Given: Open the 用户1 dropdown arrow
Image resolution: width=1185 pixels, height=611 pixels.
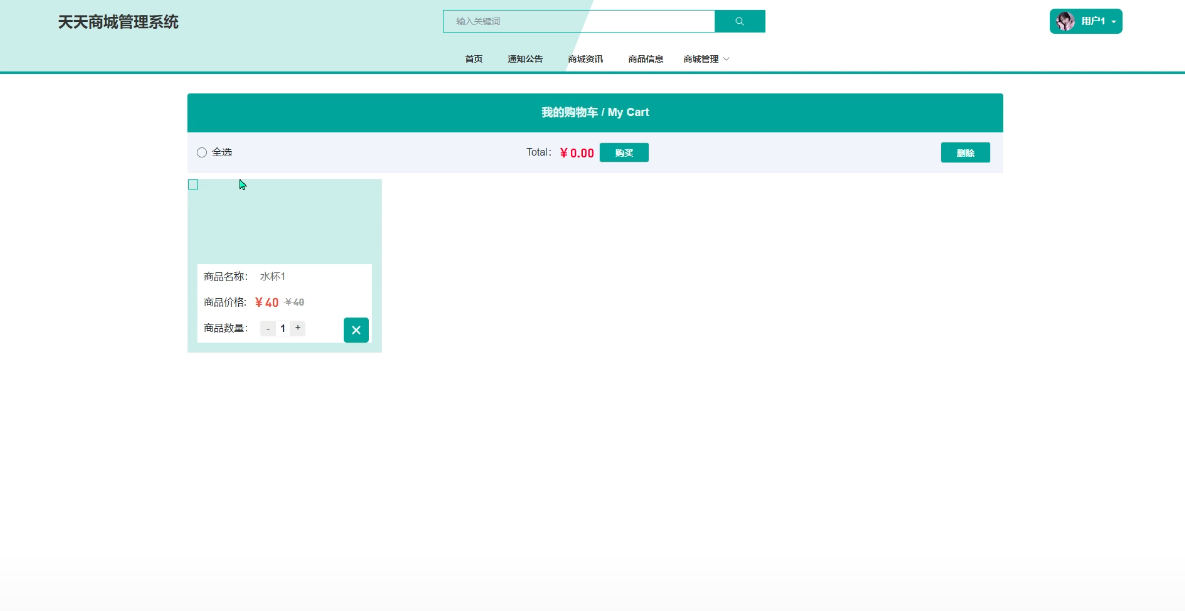Looking at the screenshot, I should (x=1114, y=22).
